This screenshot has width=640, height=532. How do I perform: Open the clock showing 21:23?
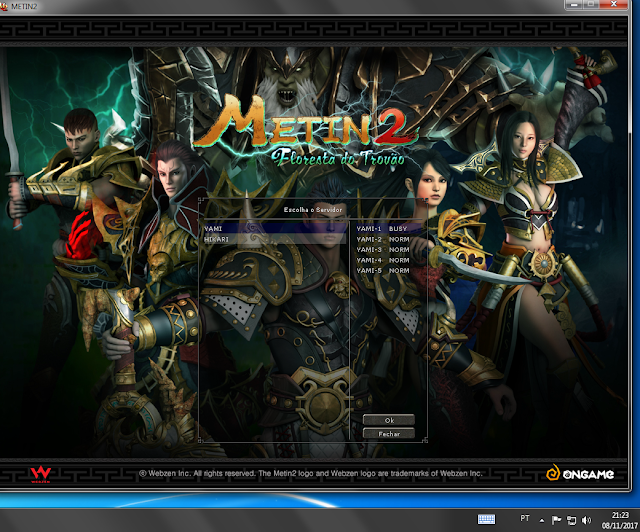point(620,520)
